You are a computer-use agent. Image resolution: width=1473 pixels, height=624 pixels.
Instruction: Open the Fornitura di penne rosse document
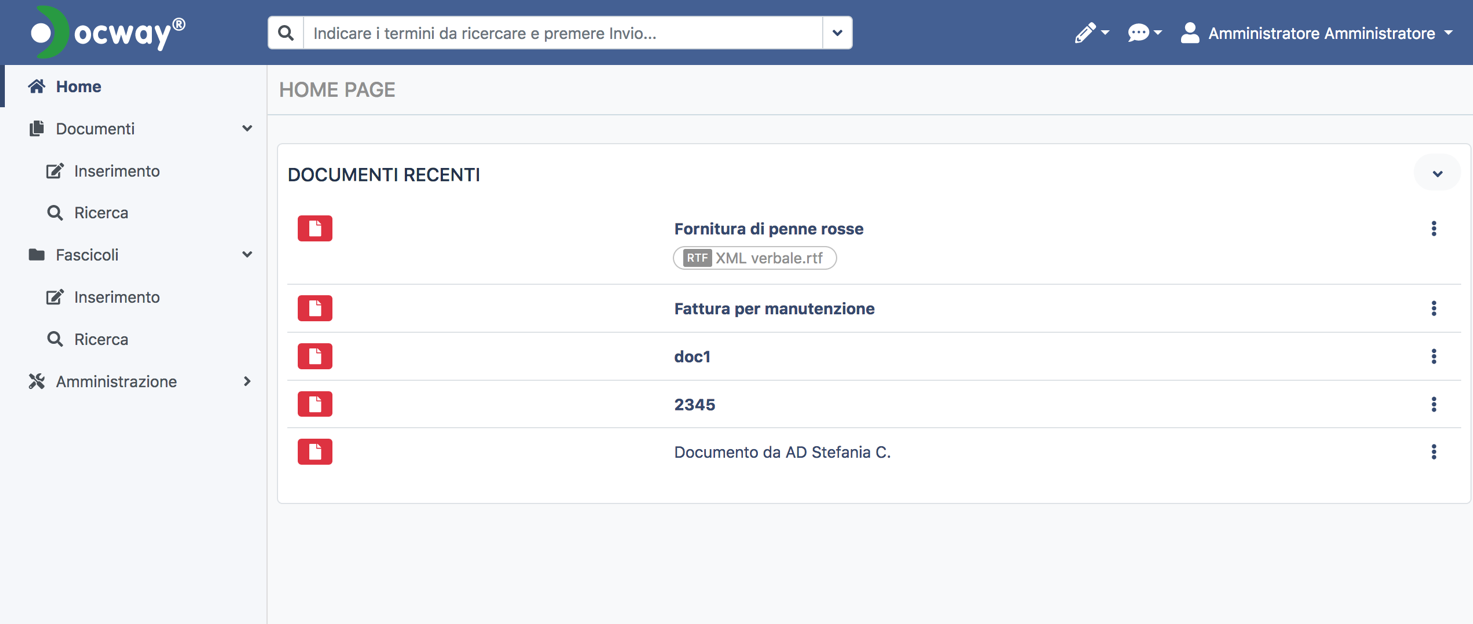(768, 229)
